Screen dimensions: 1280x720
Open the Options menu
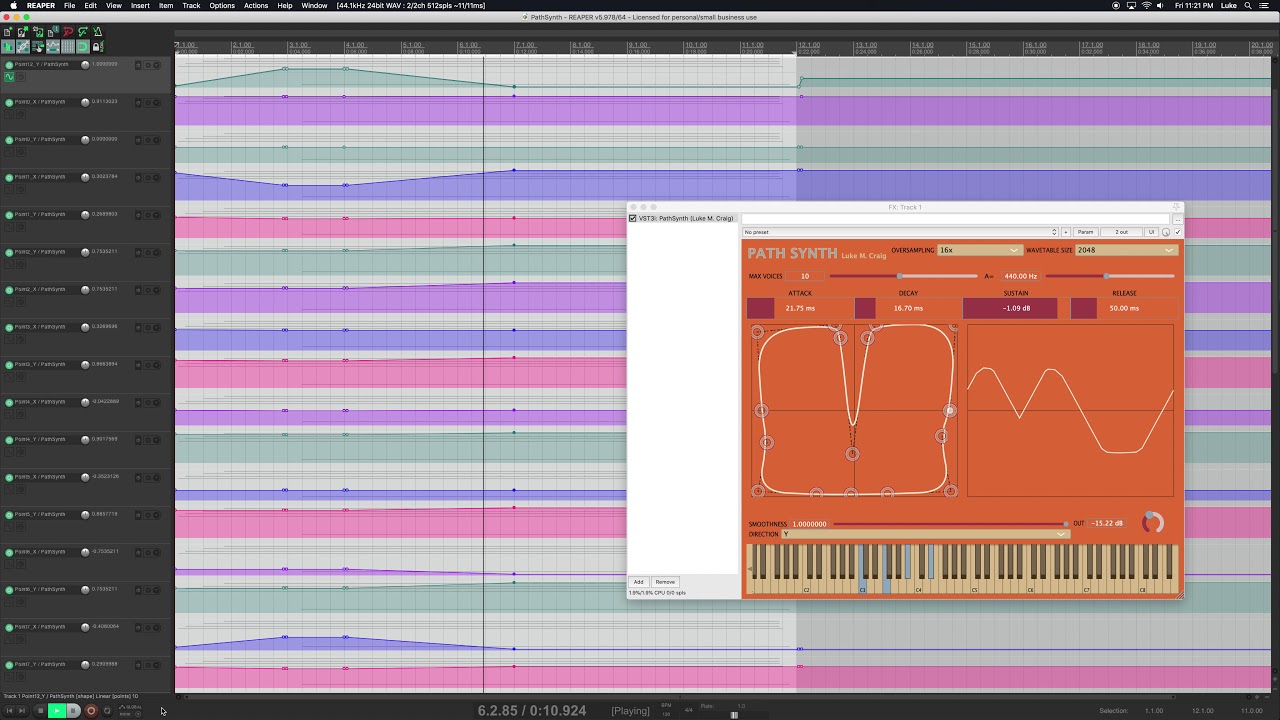[x=222, y=5]
